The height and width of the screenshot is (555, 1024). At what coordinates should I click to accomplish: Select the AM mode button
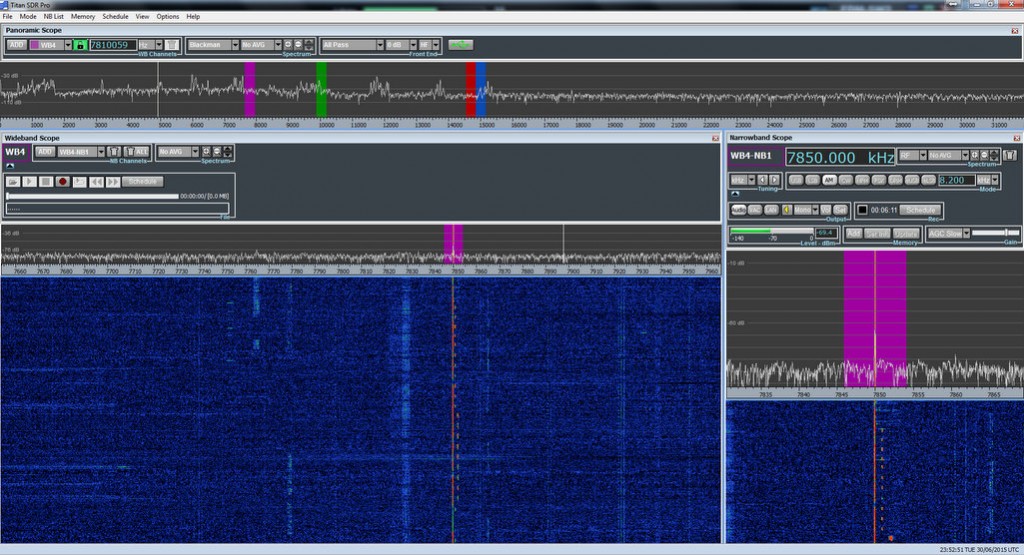point(829,180)
